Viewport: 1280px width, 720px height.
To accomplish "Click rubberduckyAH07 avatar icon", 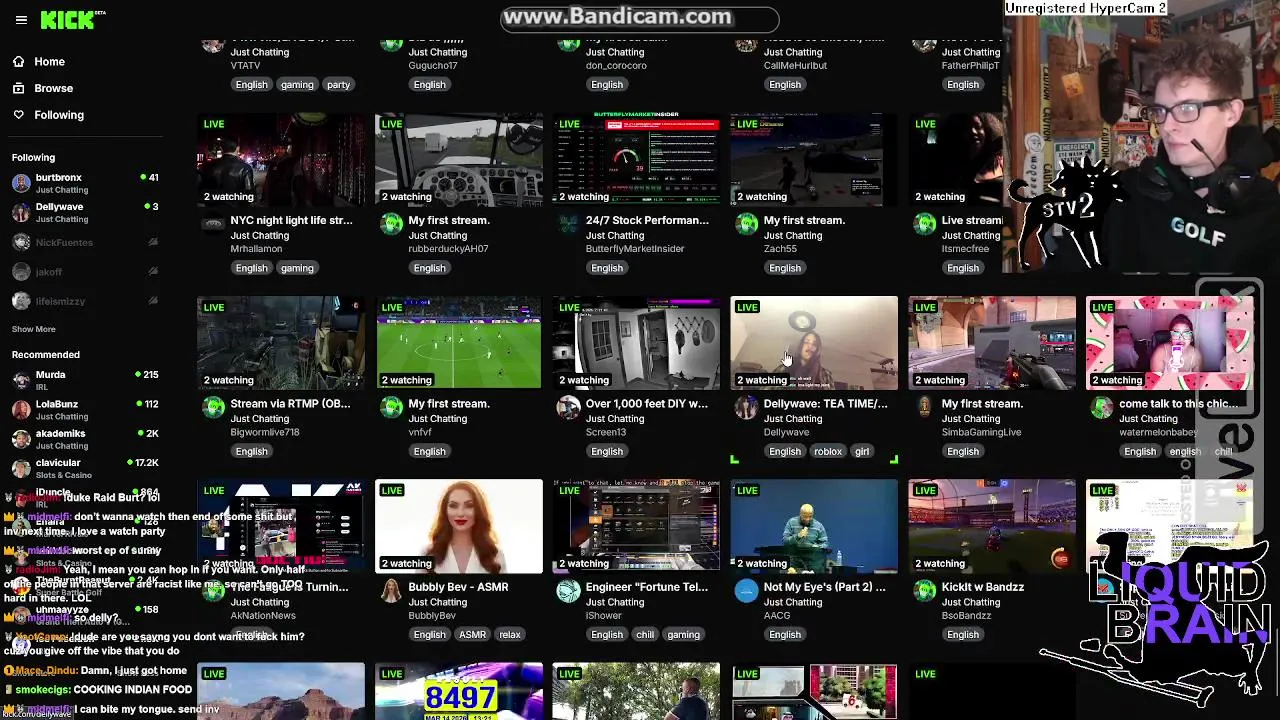I will pyautogui.click(x=391, y=224).
